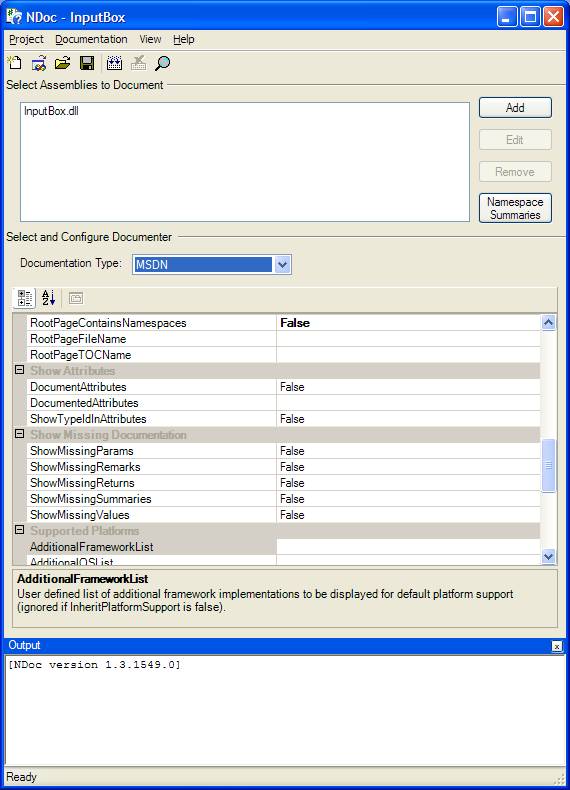Select the RootPageTOCName property row
The width and height of the screenshot is (570, 790).
pos(151,355)
